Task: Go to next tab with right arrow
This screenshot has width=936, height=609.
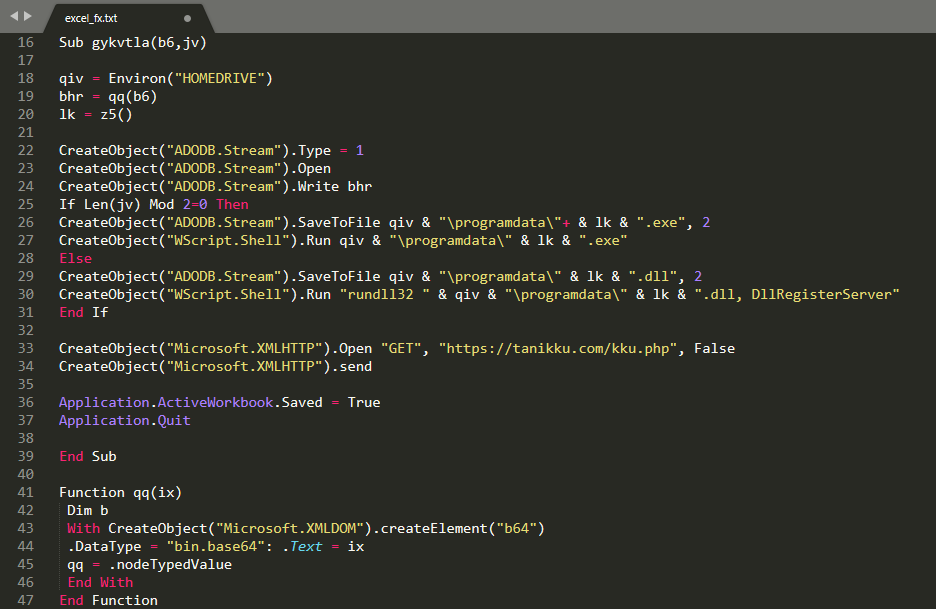Action: 27,16
